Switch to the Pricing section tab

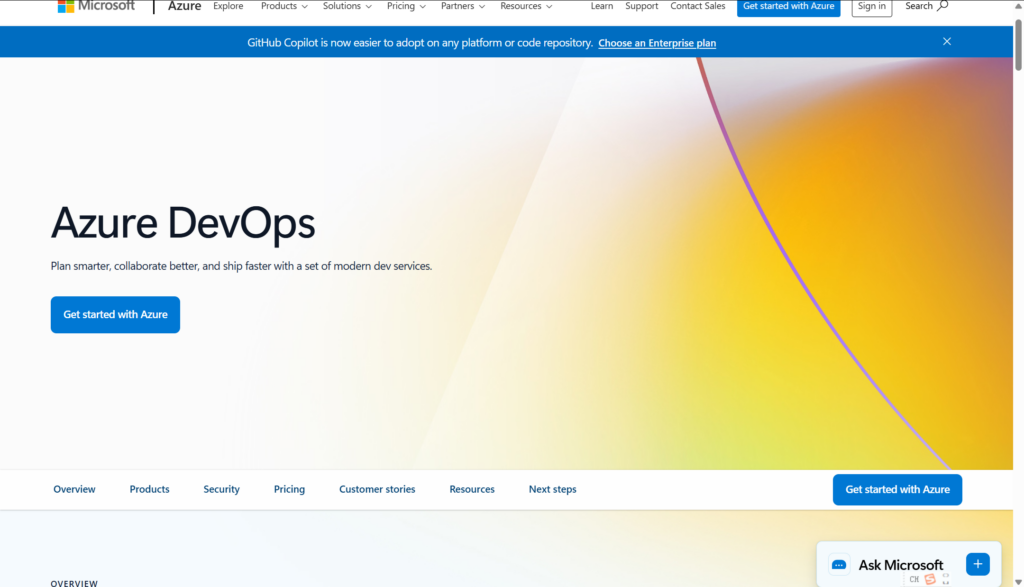point(289,489)
